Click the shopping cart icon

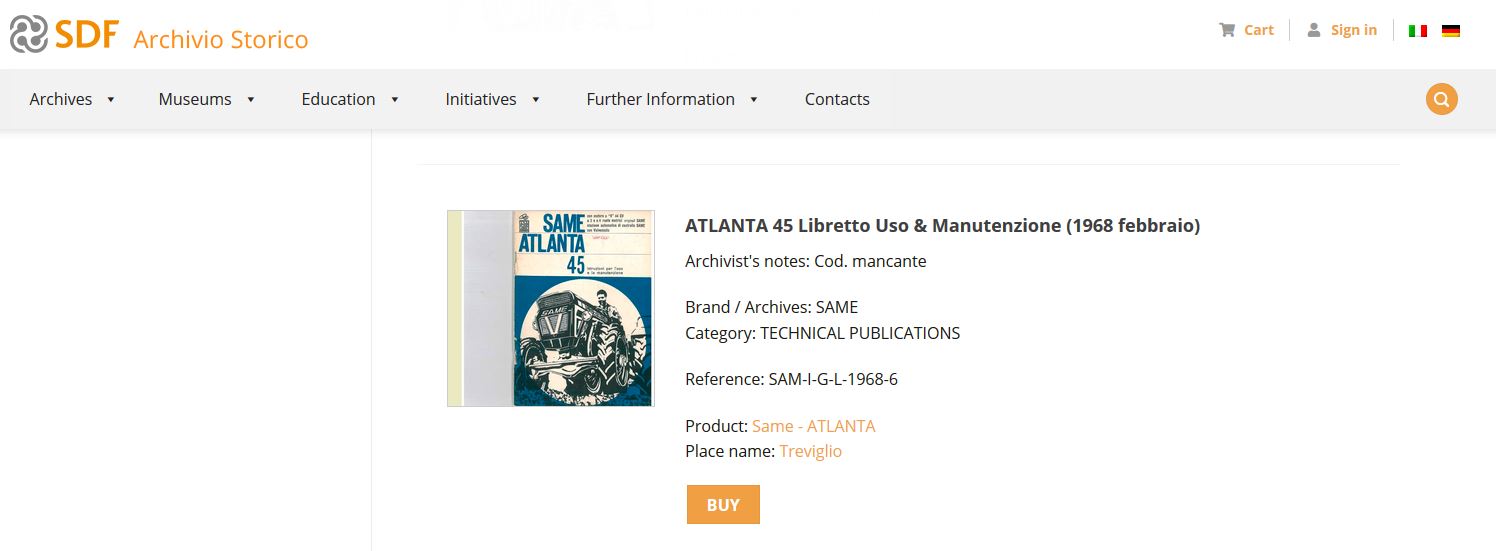pyautogui.click(x=1227, y=30)
